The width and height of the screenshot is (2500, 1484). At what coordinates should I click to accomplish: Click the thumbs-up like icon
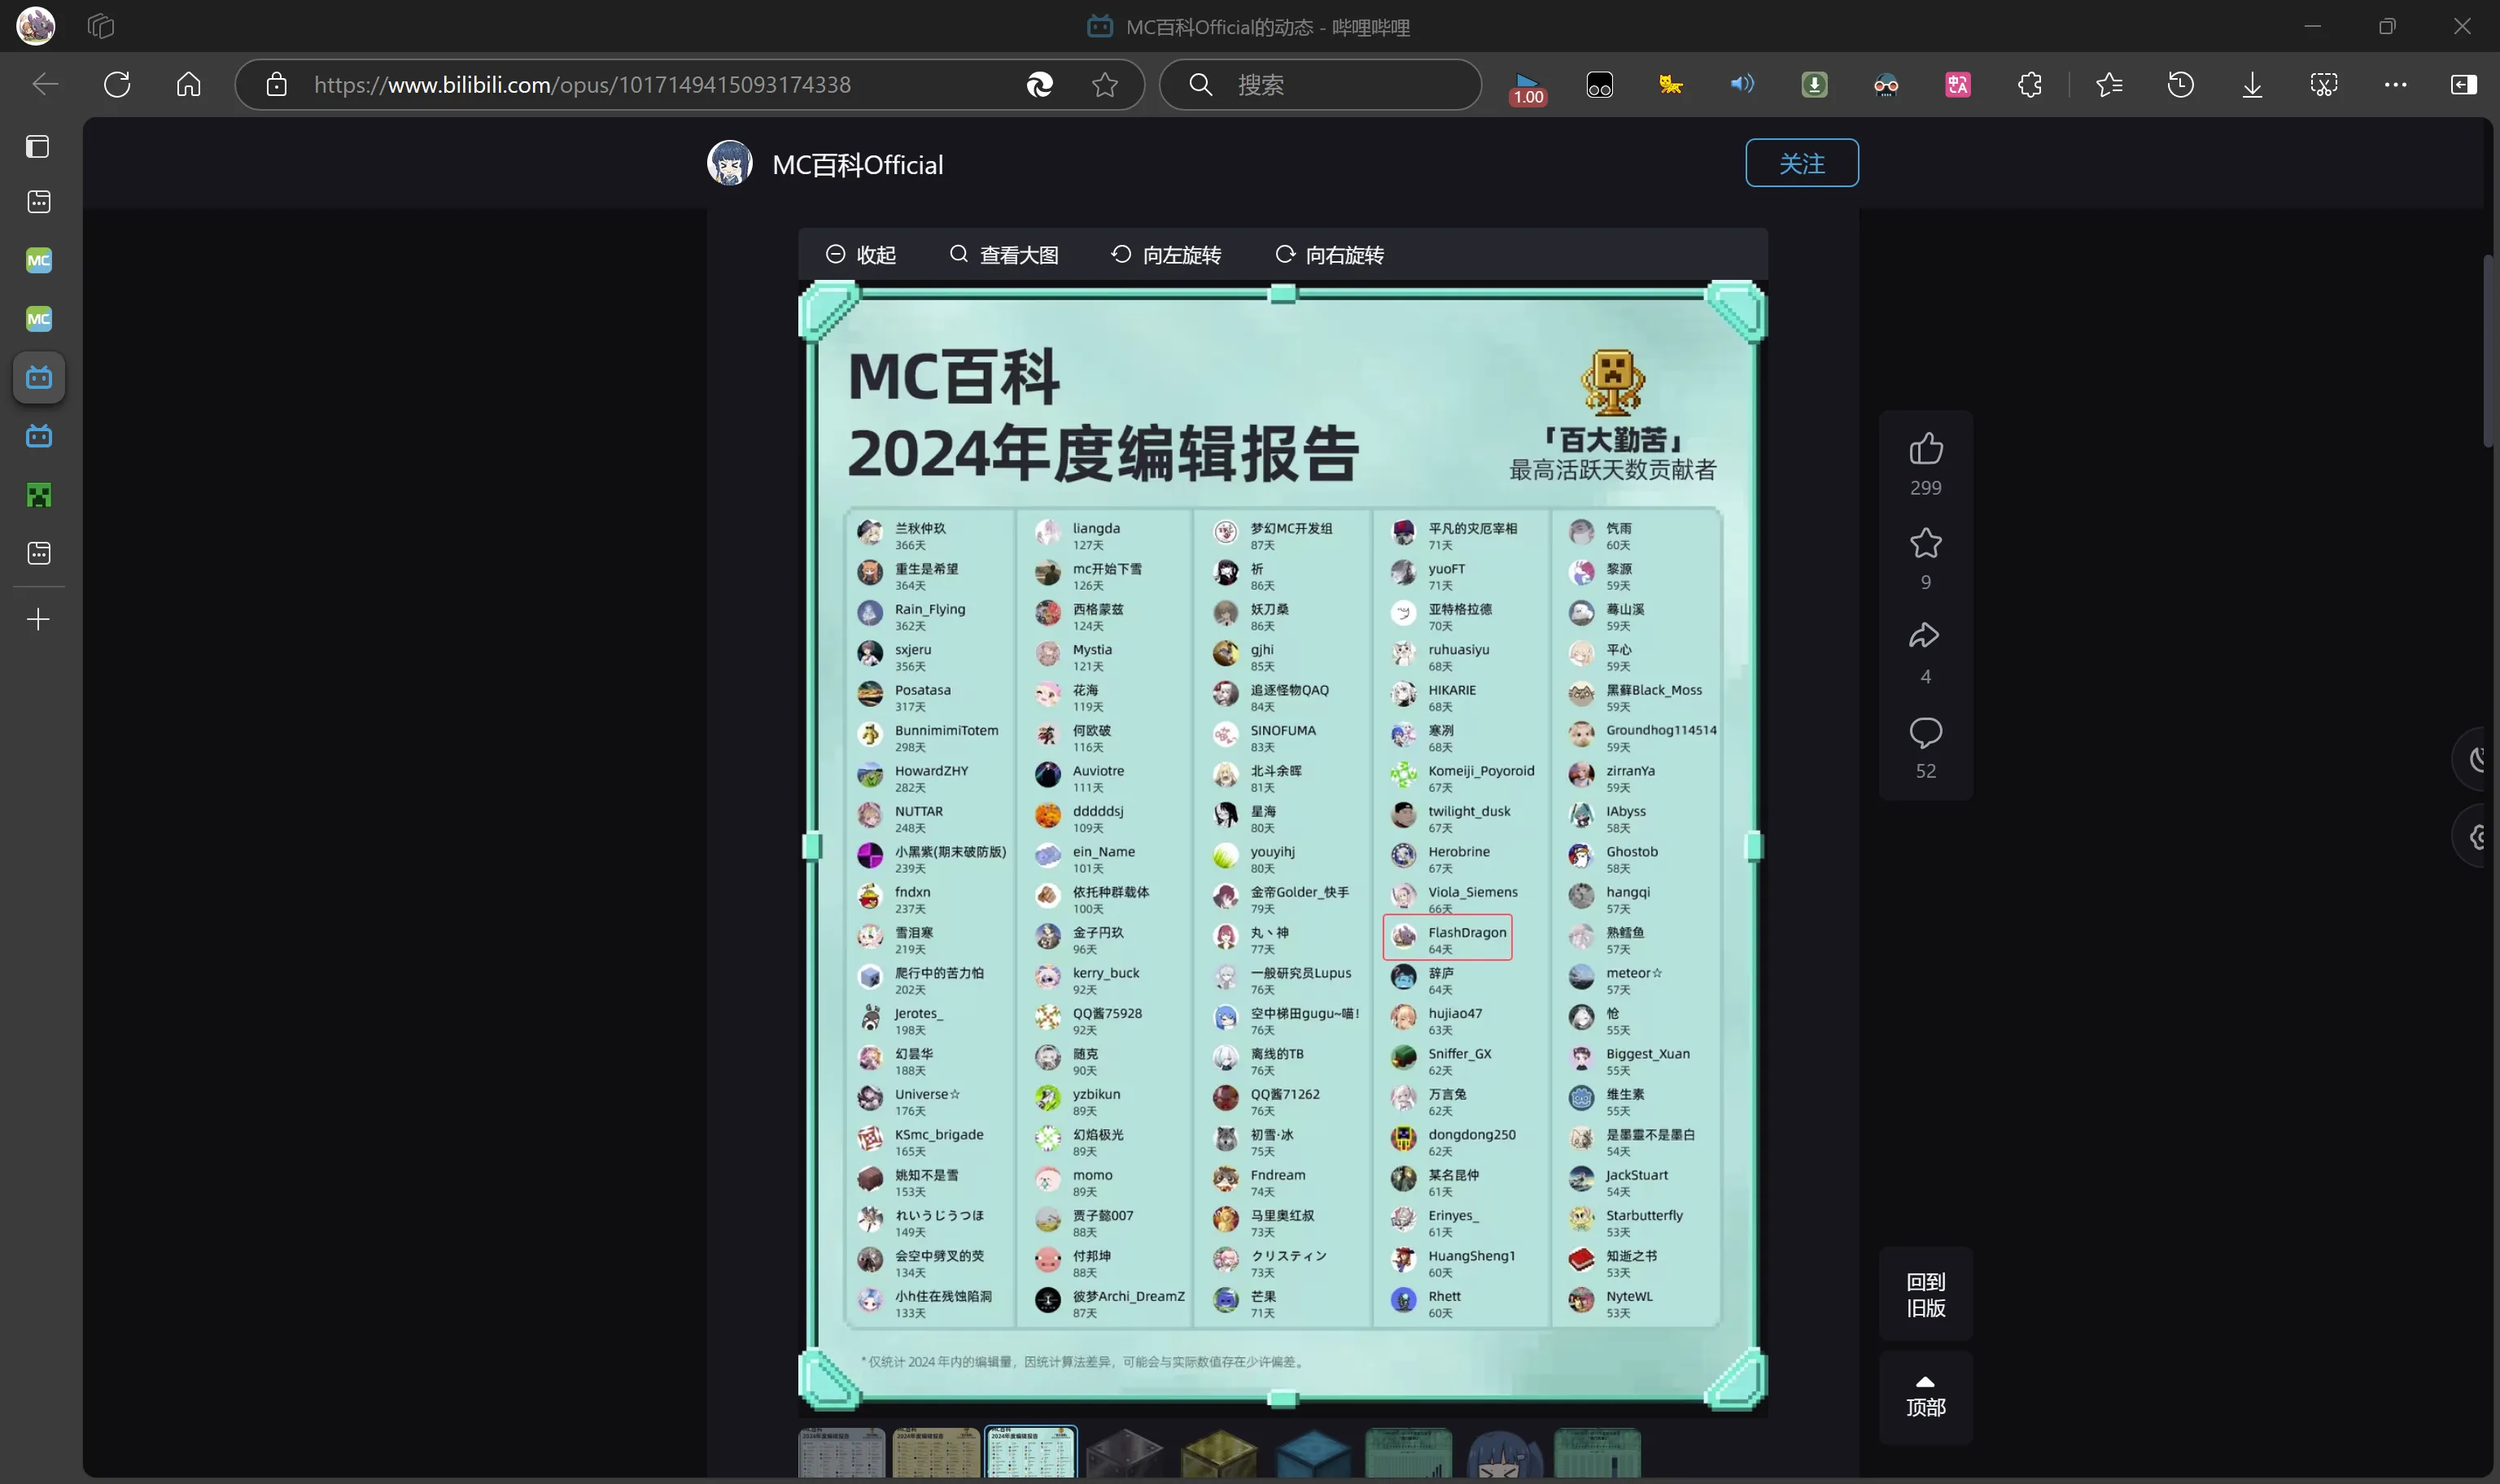click(x=1925, y=449)
